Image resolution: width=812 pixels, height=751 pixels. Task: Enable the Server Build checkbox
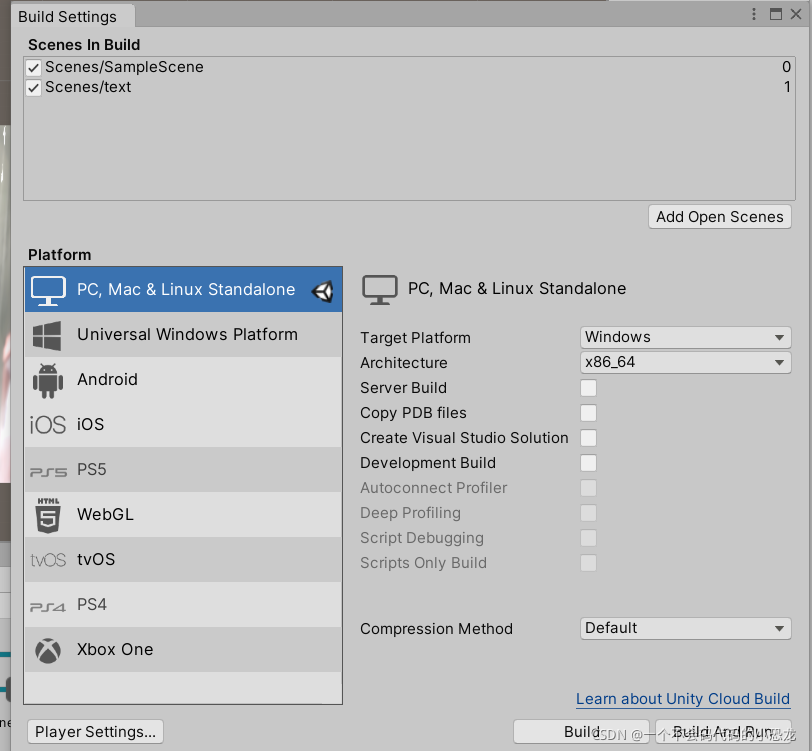(588, 388)
